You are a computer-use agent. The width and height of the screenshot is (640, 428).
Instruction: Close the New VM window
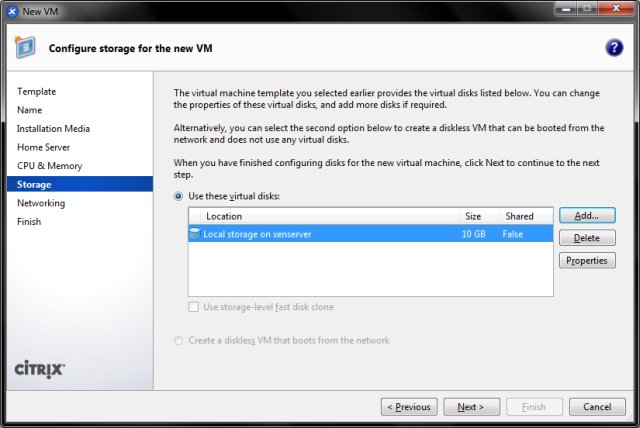tap(616, 9)
